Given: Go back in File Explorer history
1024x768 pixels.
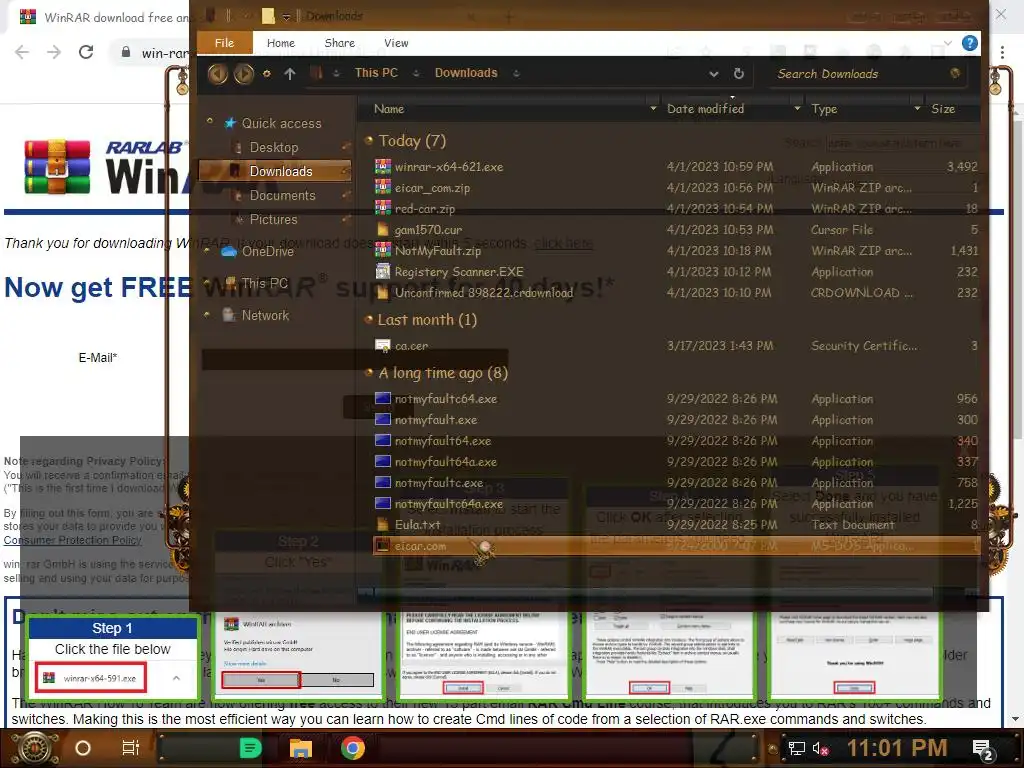Looking at the screenshot, I should pos(217,73).
